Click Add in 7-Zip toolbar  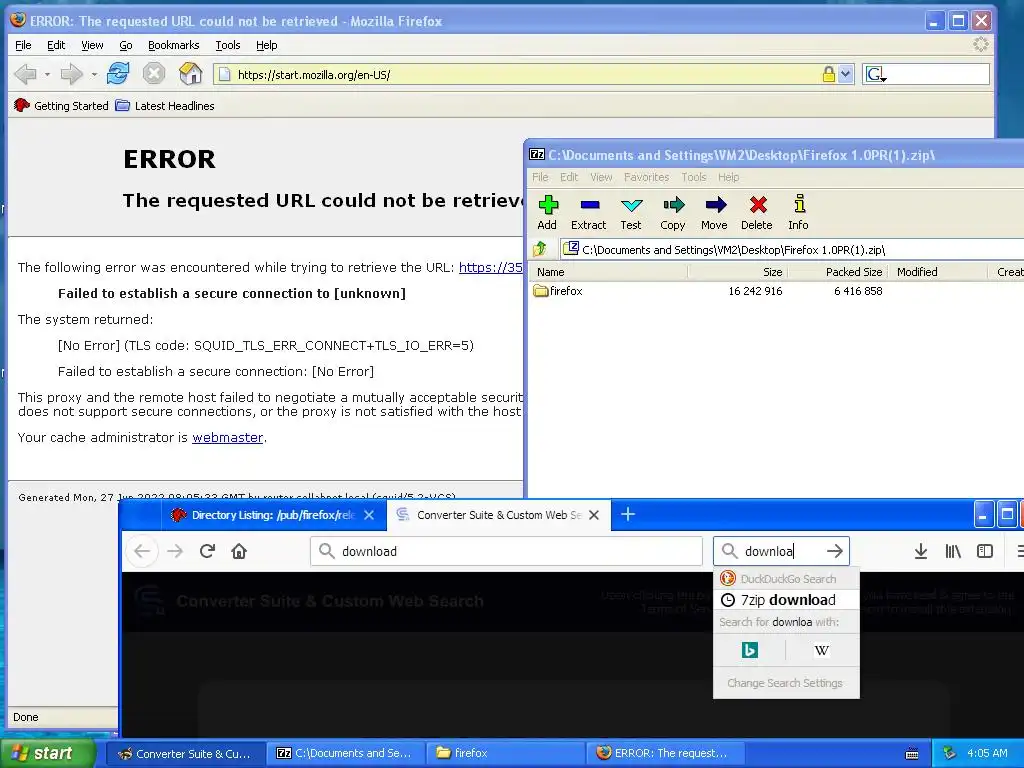coord(547,213)
